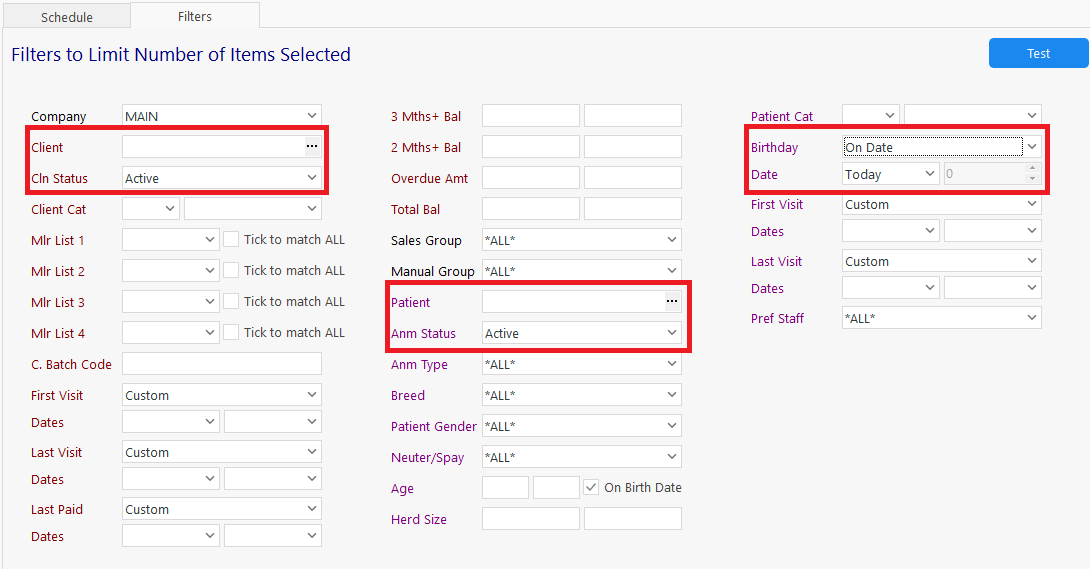The width and height of the screenshot is (1090, 569).
Task: Open the Pref Staff dropdown
Action: [x=1032, y=318]
